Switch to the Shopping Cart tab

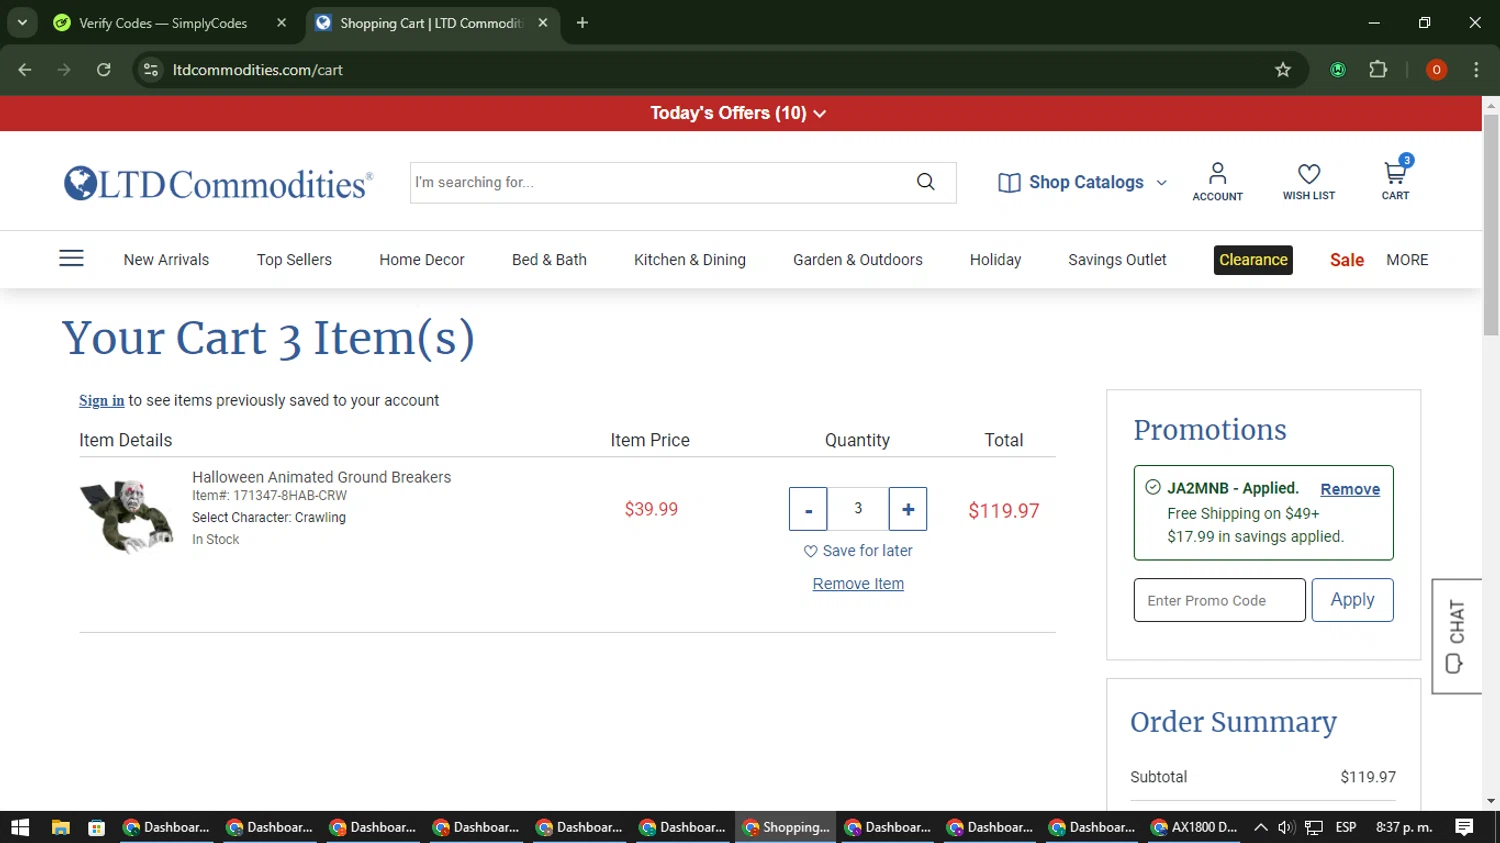point(432,23)
